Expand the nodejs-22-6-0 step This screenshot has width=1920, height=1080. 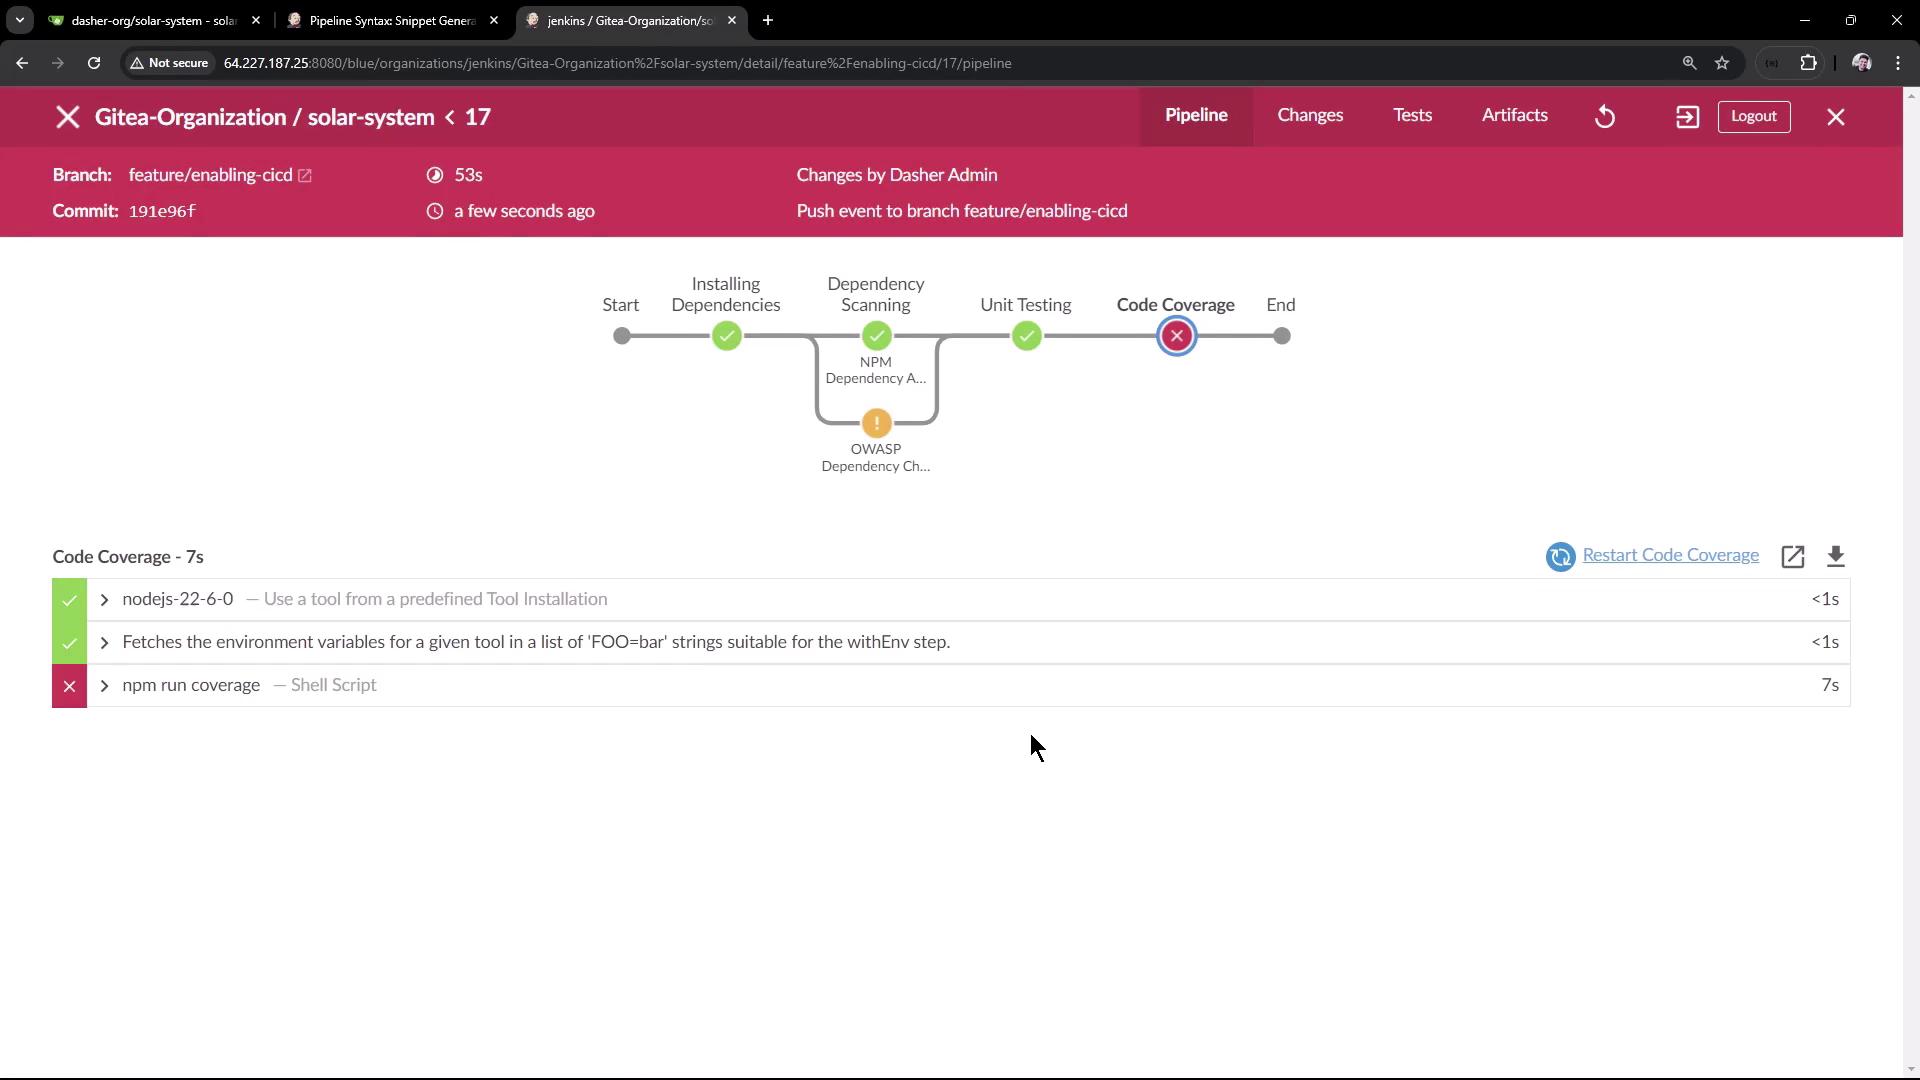pyautogui.click(x=104, y=600)
